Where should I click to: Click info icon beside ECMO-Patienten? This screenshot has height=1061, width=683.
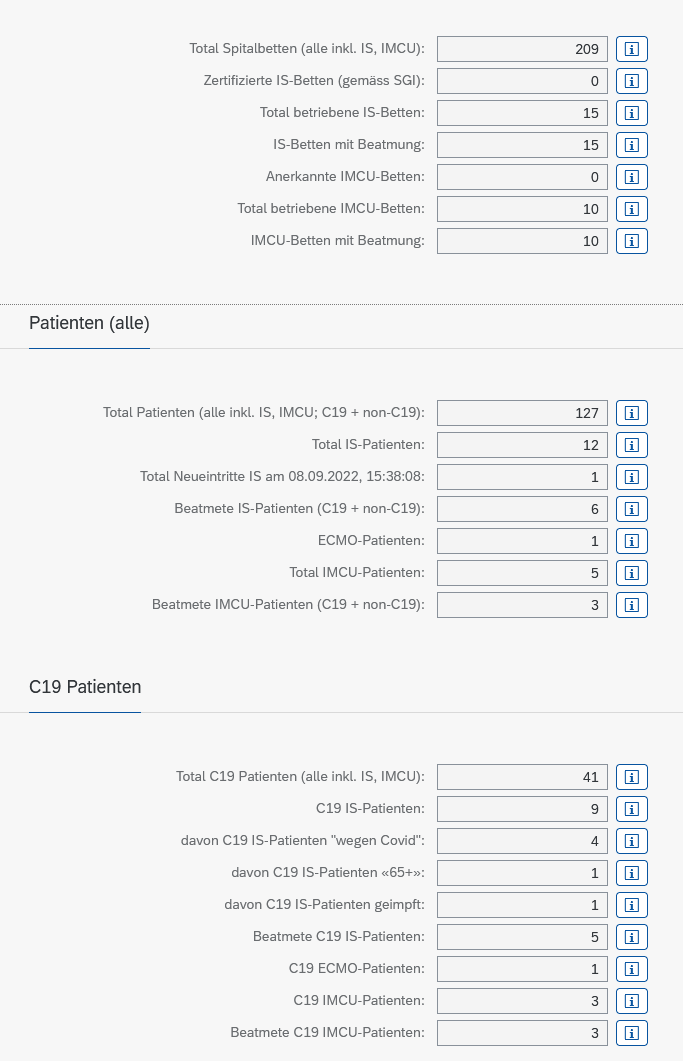[631, 541]
